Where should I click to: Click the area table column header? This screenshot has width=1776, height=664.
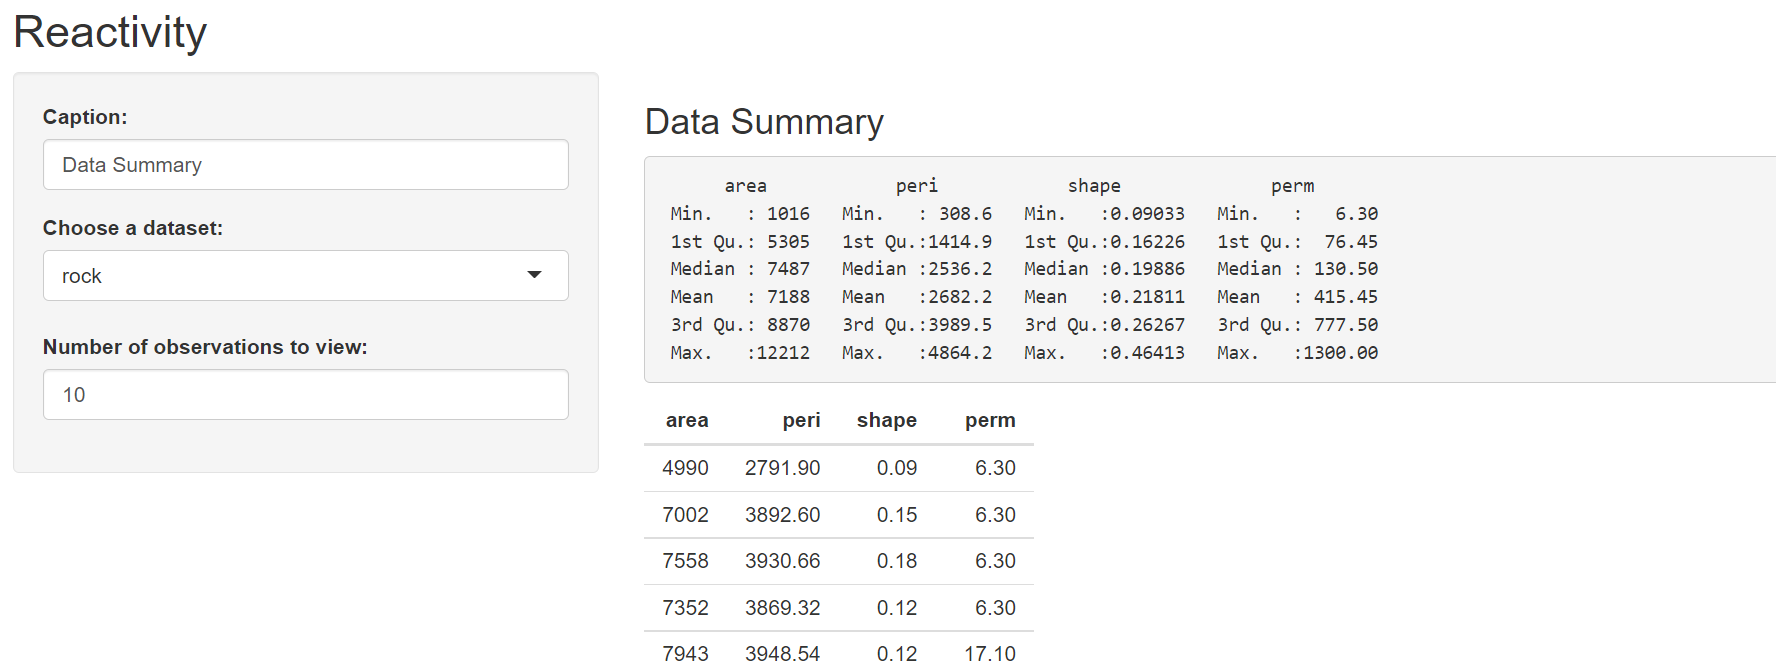point(687,420)
